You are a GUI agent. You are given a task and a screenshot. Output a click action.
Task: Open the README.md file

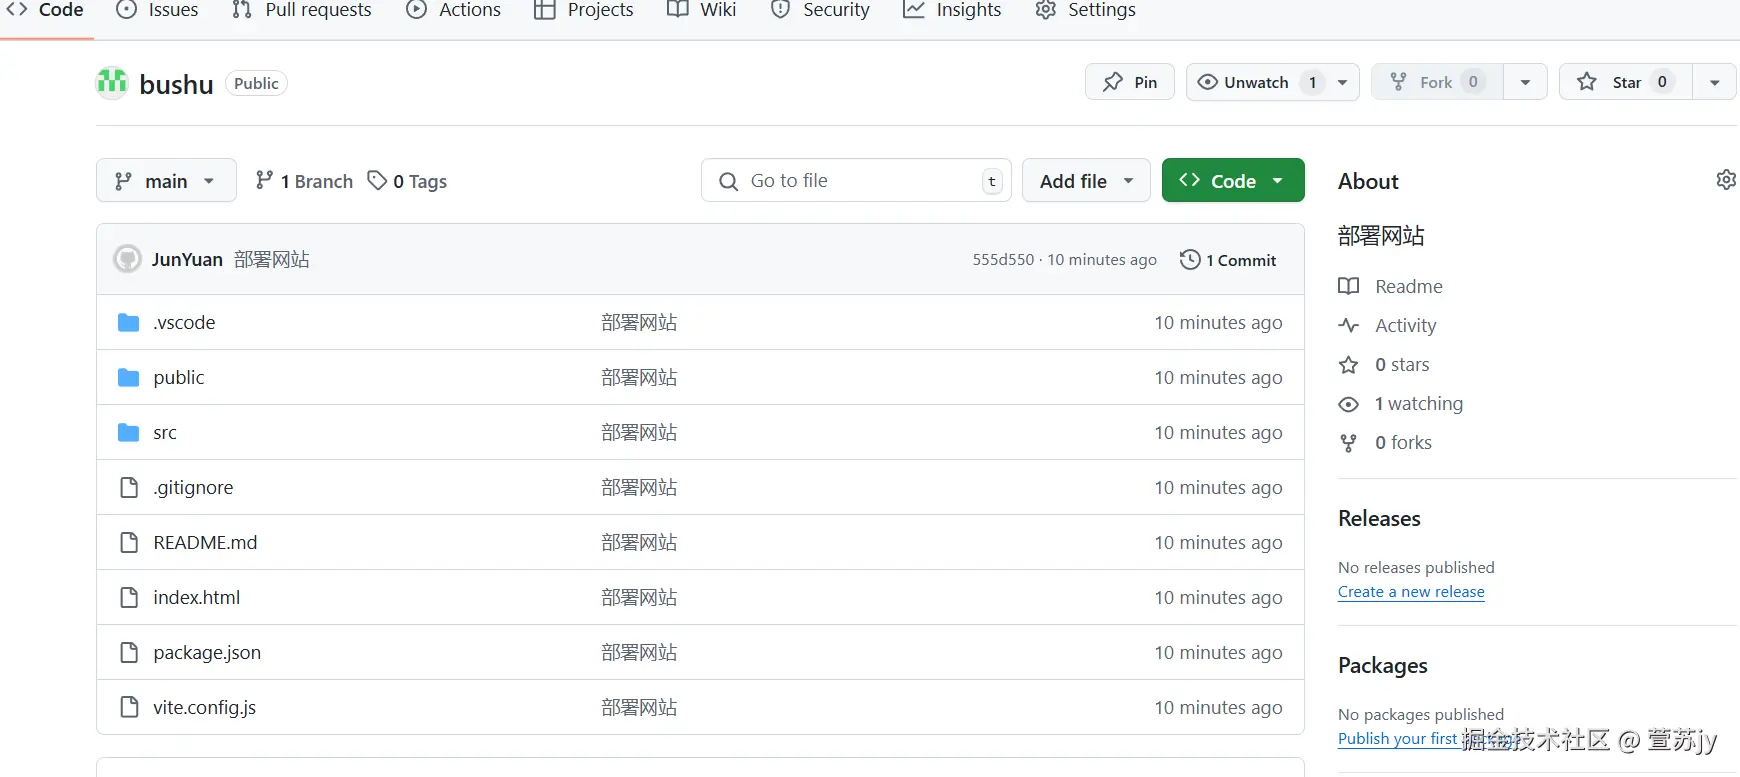(205, 542)
